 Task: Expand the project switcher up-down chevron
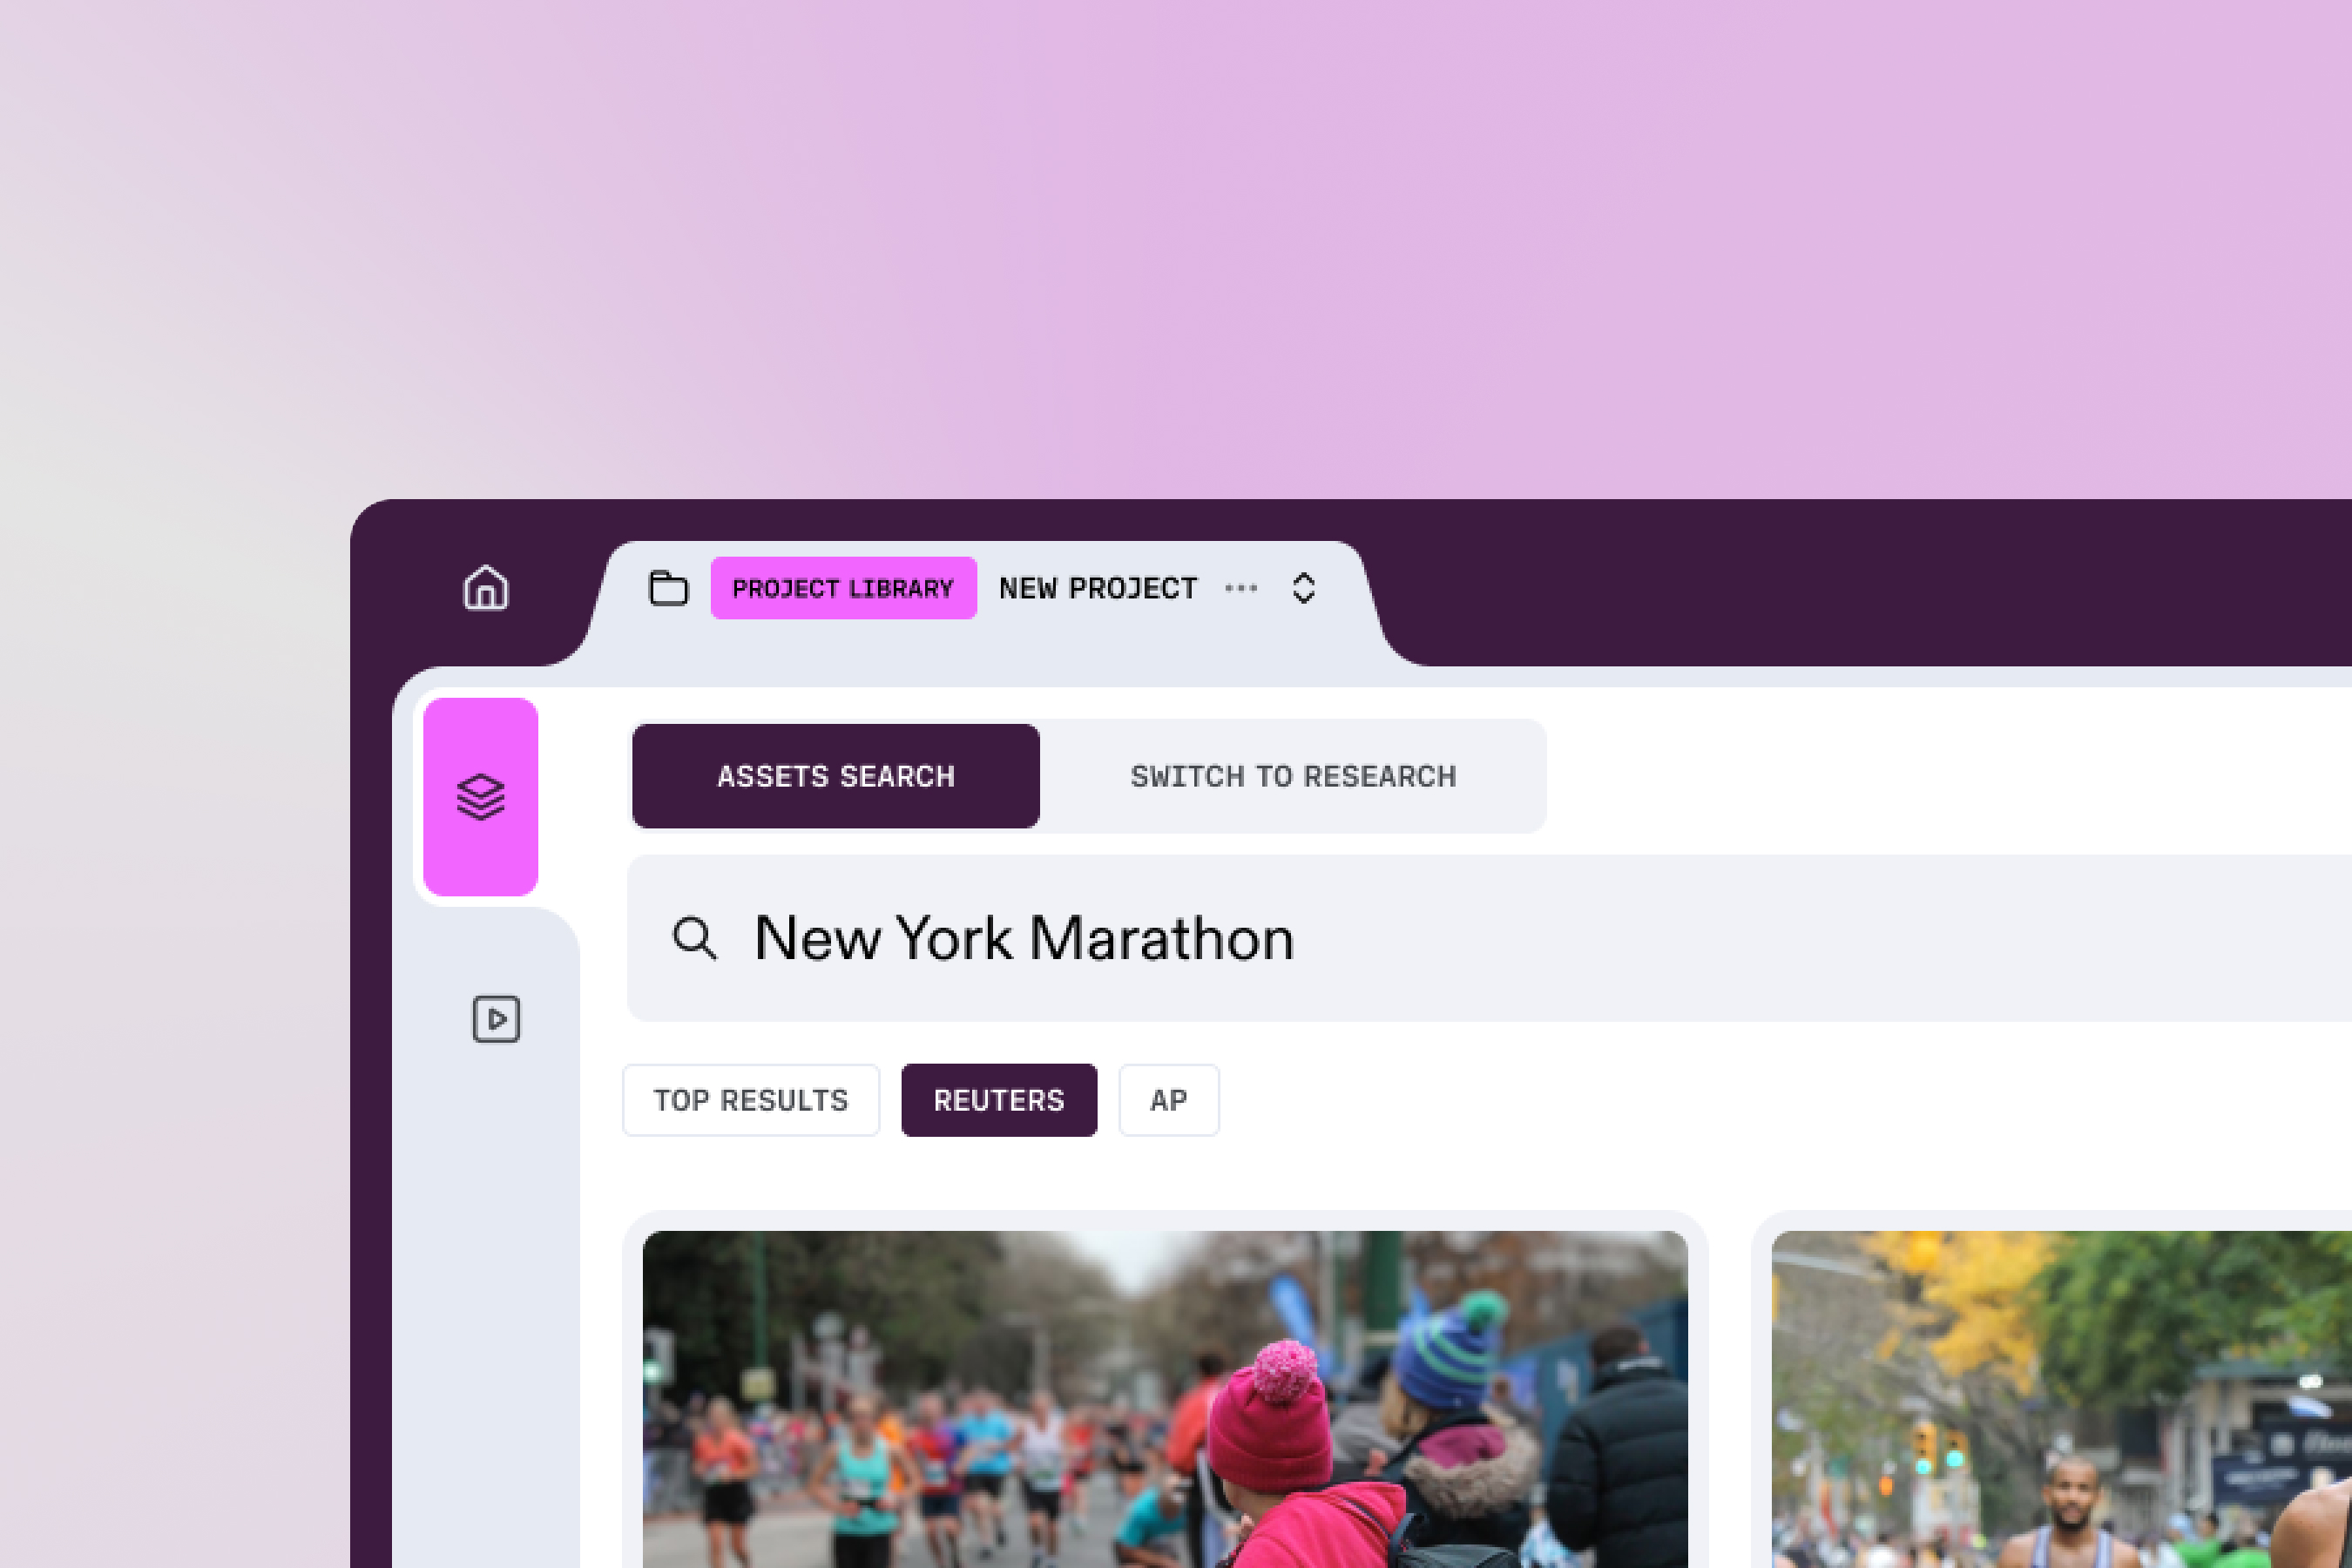coord(1303,588)
